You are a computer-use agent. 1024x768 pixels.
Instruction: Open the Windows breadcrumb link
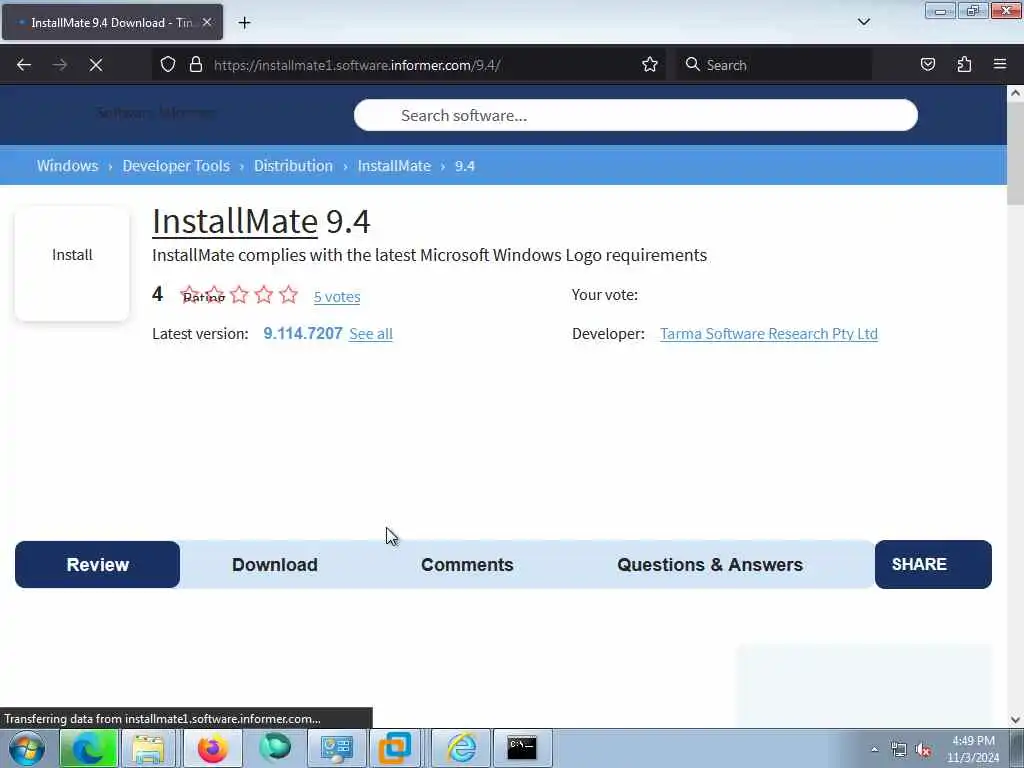coord(67,166)
